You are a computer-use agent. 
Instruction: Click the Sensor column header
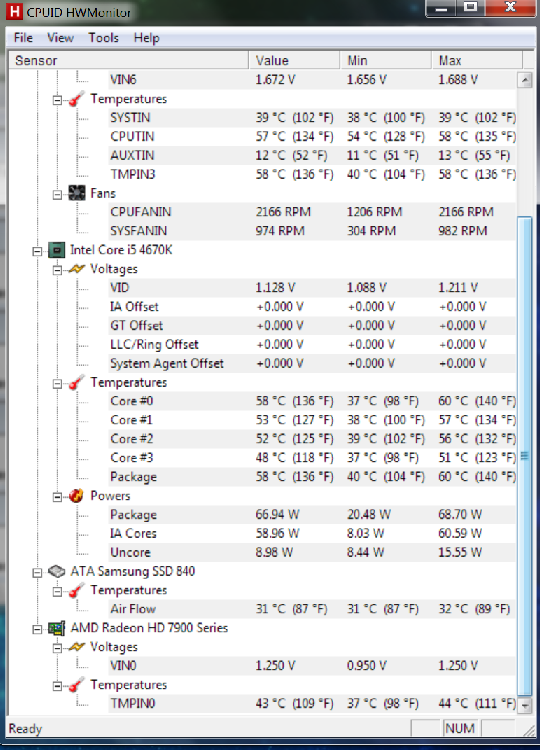pyautogui.click(x=129, y=61)
